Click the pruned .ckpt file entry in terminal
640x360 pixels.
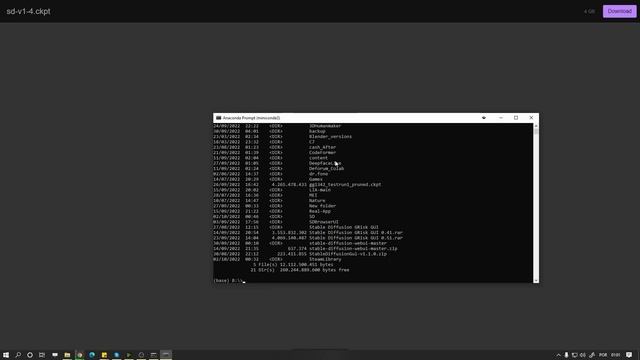point(345,184)
